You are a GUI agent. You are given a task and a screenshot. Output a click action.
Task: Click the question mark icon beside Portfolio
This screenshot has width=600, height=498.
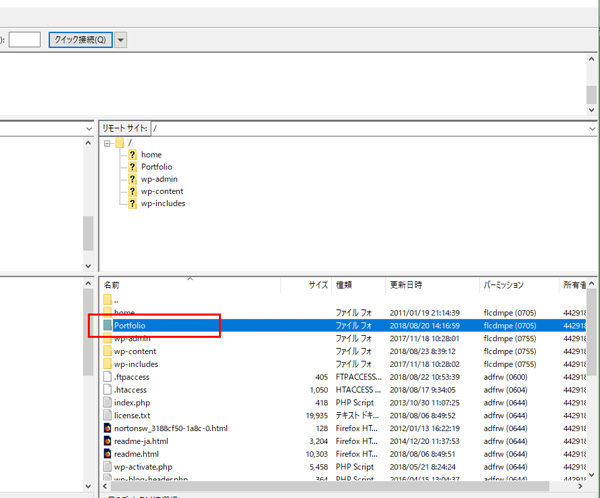[x=132, y=167]
